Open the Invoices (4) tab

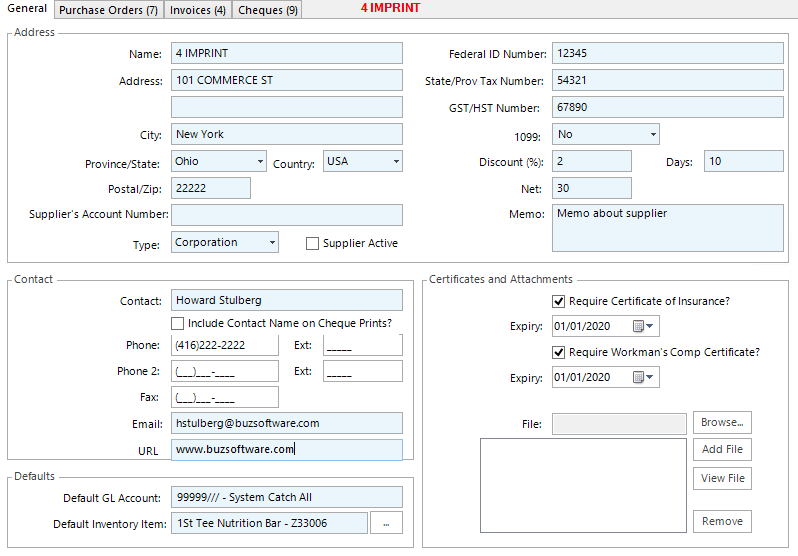click(197, 10)
